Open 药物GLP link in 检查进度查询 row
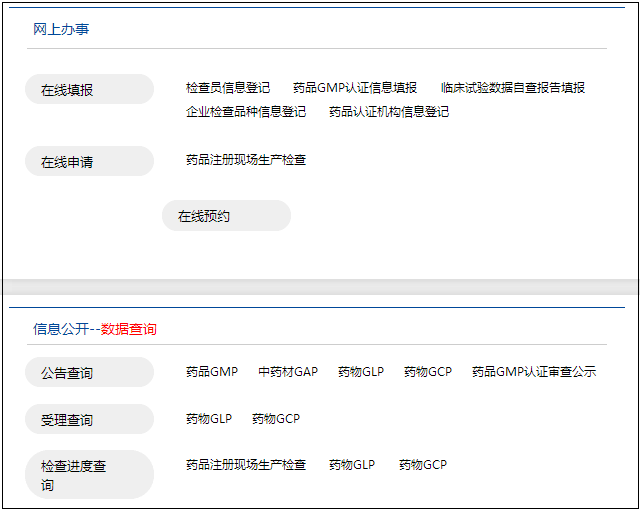 [x=352, y=465]
